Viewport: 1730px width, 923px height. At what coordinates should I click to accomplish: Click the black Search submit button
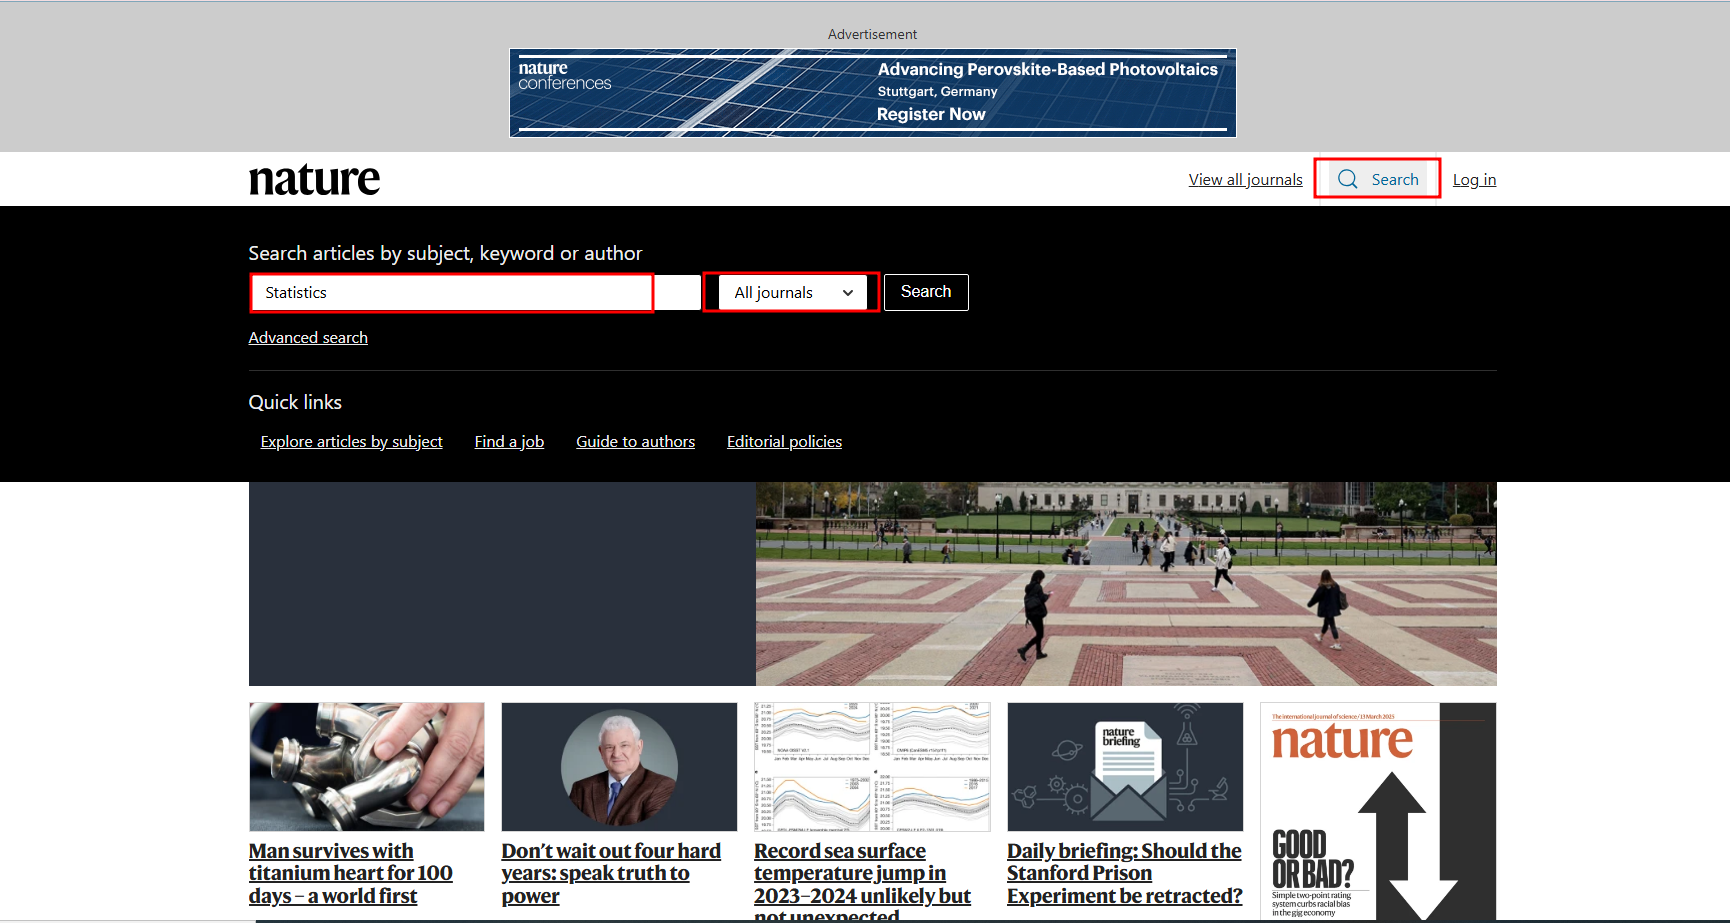(925, 292)
